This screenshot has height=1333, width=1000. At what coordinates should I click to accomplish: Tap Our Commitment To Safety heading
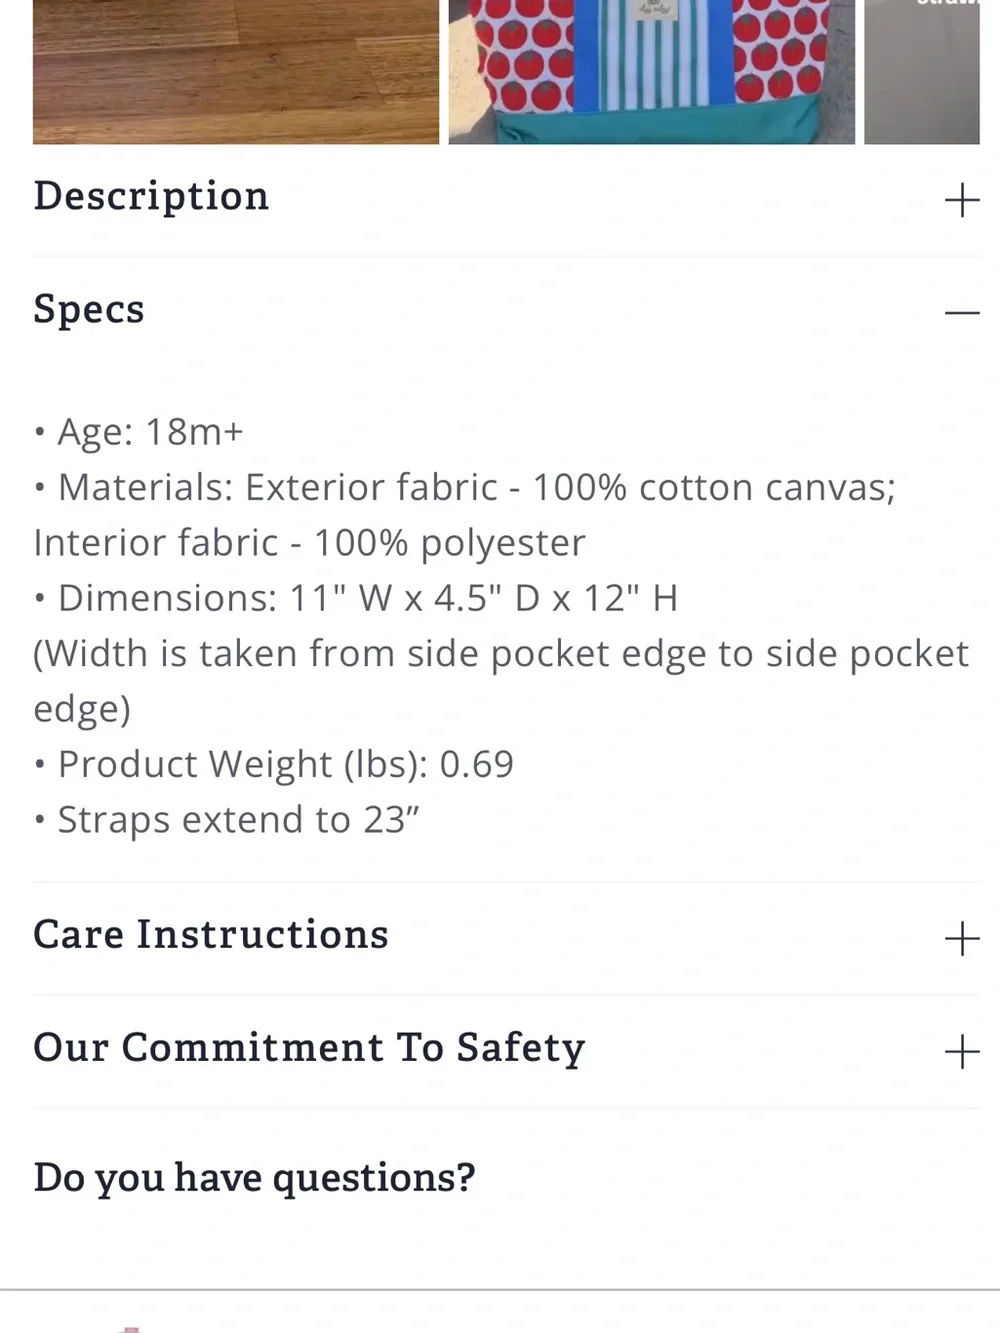point(309,1048)
